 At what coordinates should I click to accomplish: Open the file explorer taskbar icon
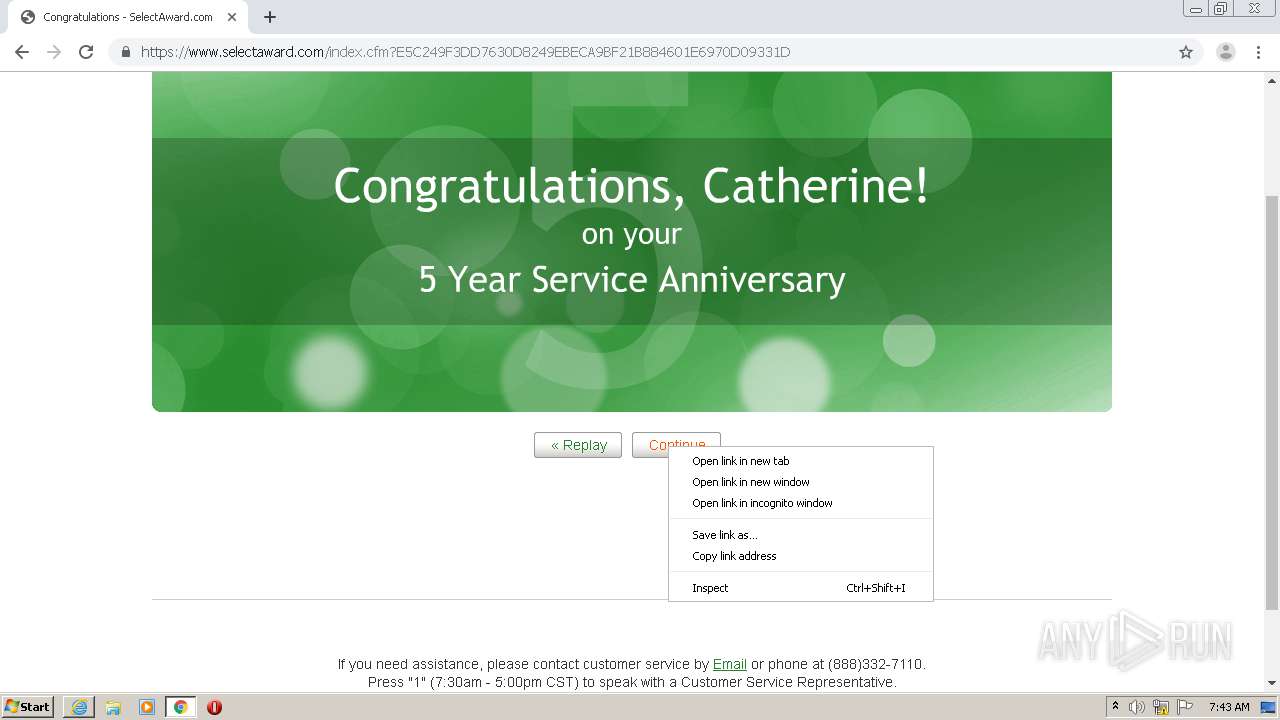click(x=113, y=707)
